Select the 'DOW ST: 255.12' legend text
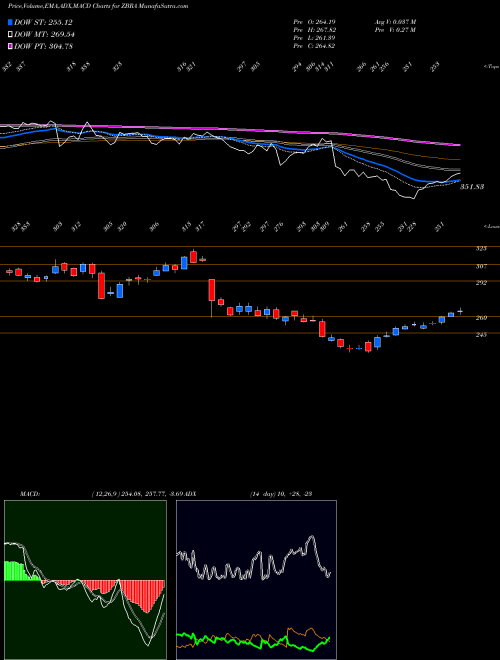This screenshot has width=500, height=660. [43, 22]
